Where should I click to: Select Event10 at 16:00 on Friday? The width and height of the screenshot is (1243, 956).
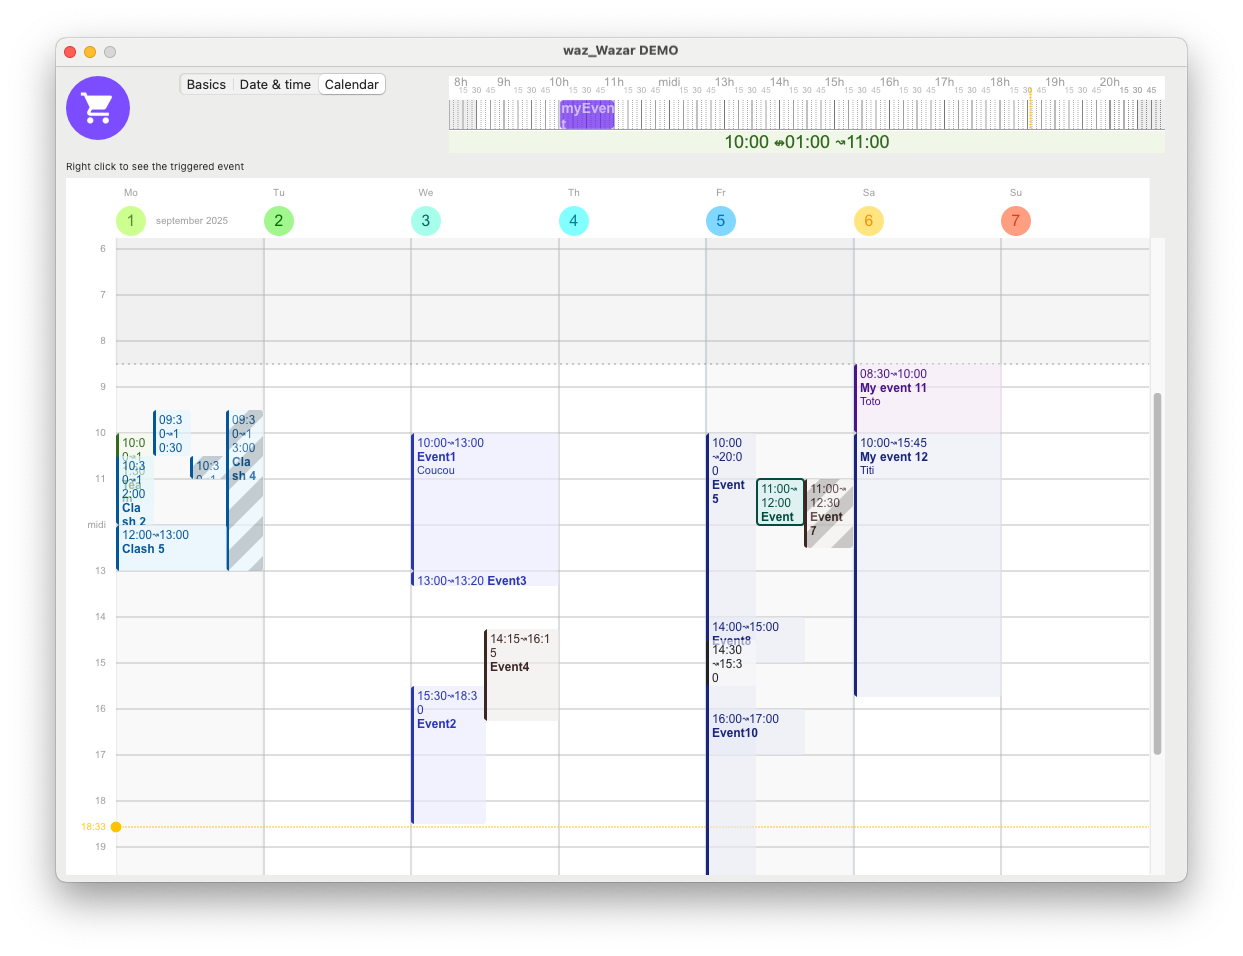pyautogui.click(x=756, y=732)
